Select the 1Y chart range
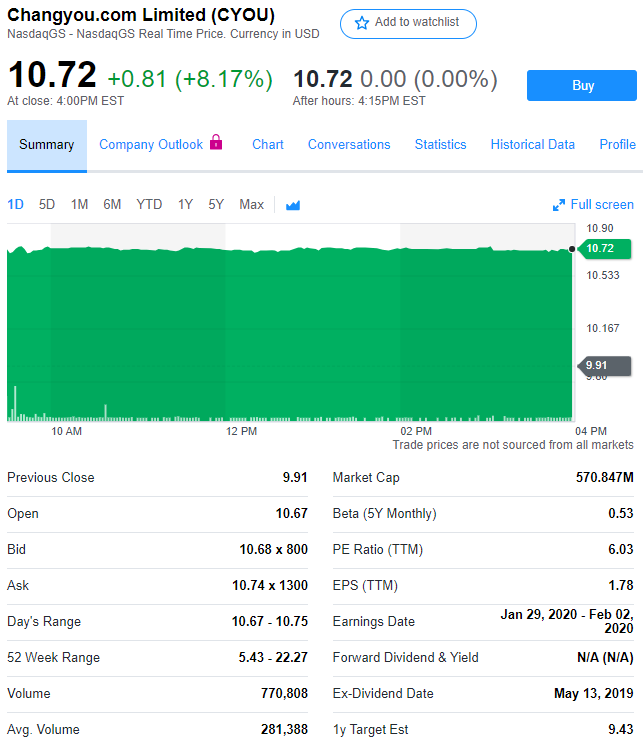Image resolution: width=643 pixels, height=744 pixels. tap(185, 205)
